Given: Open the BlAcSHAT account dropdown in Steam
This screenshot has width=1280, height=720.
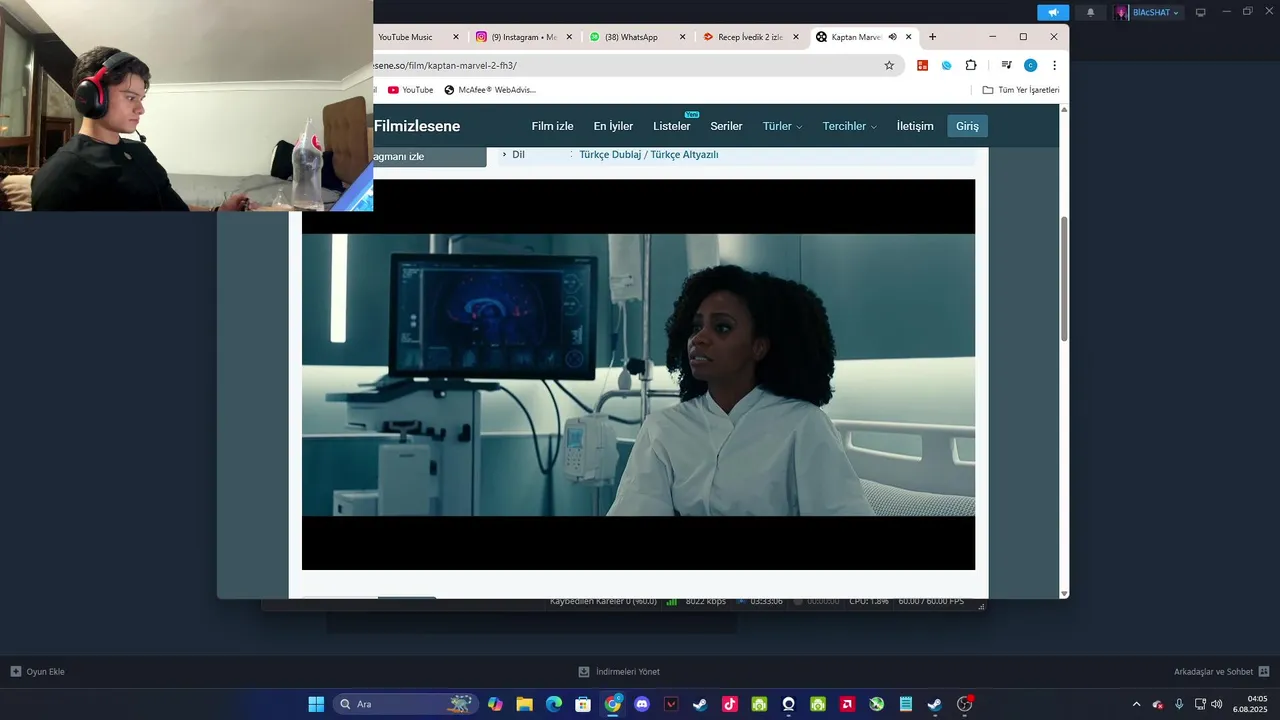Looking at the screenshot, I should (x=1148, y=12).
